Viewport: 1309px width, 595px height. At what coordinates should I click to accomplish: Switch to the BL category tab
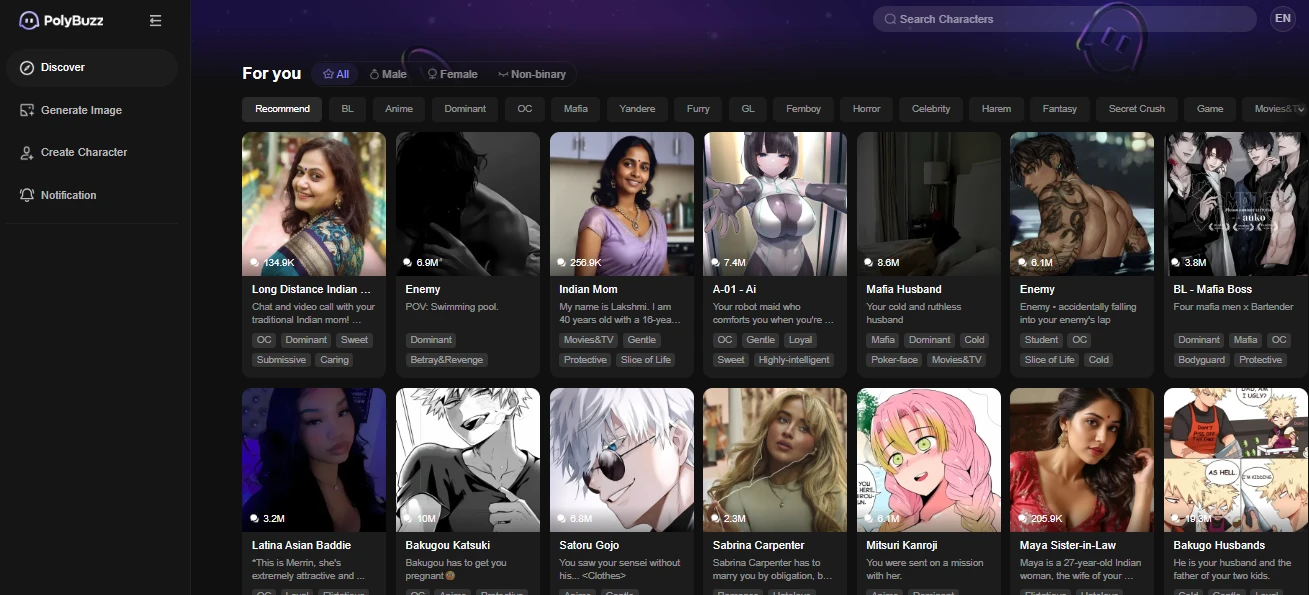347,109
